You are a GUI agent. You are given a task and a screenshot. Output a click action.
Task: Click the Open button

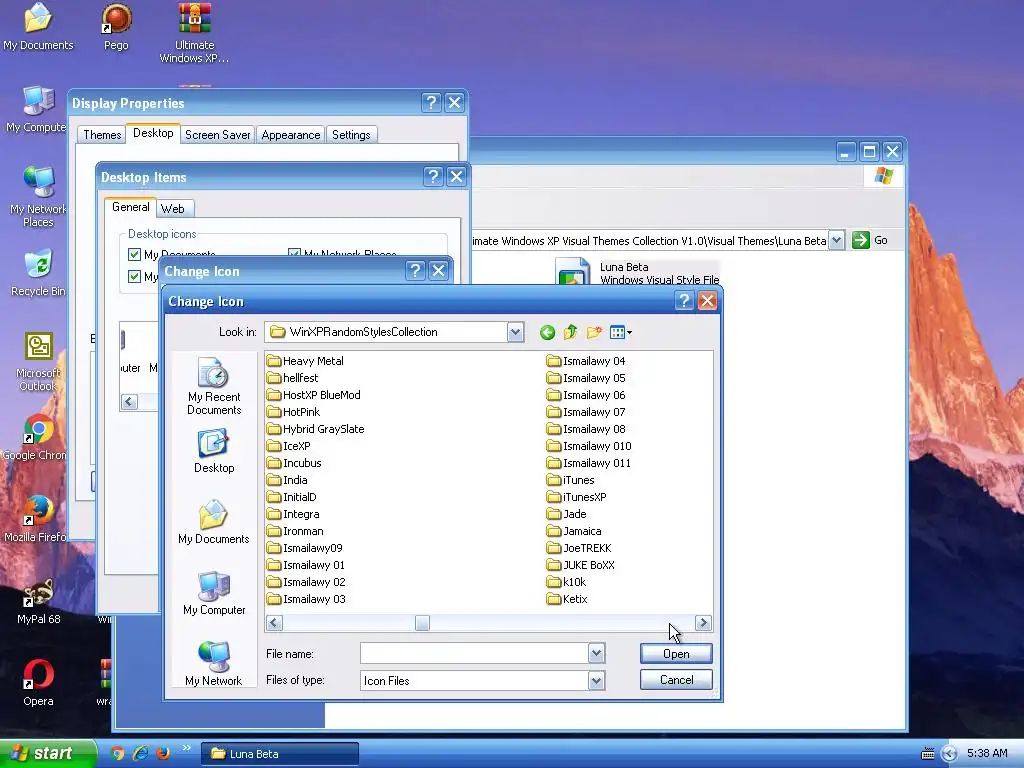[x=676, y=654]
